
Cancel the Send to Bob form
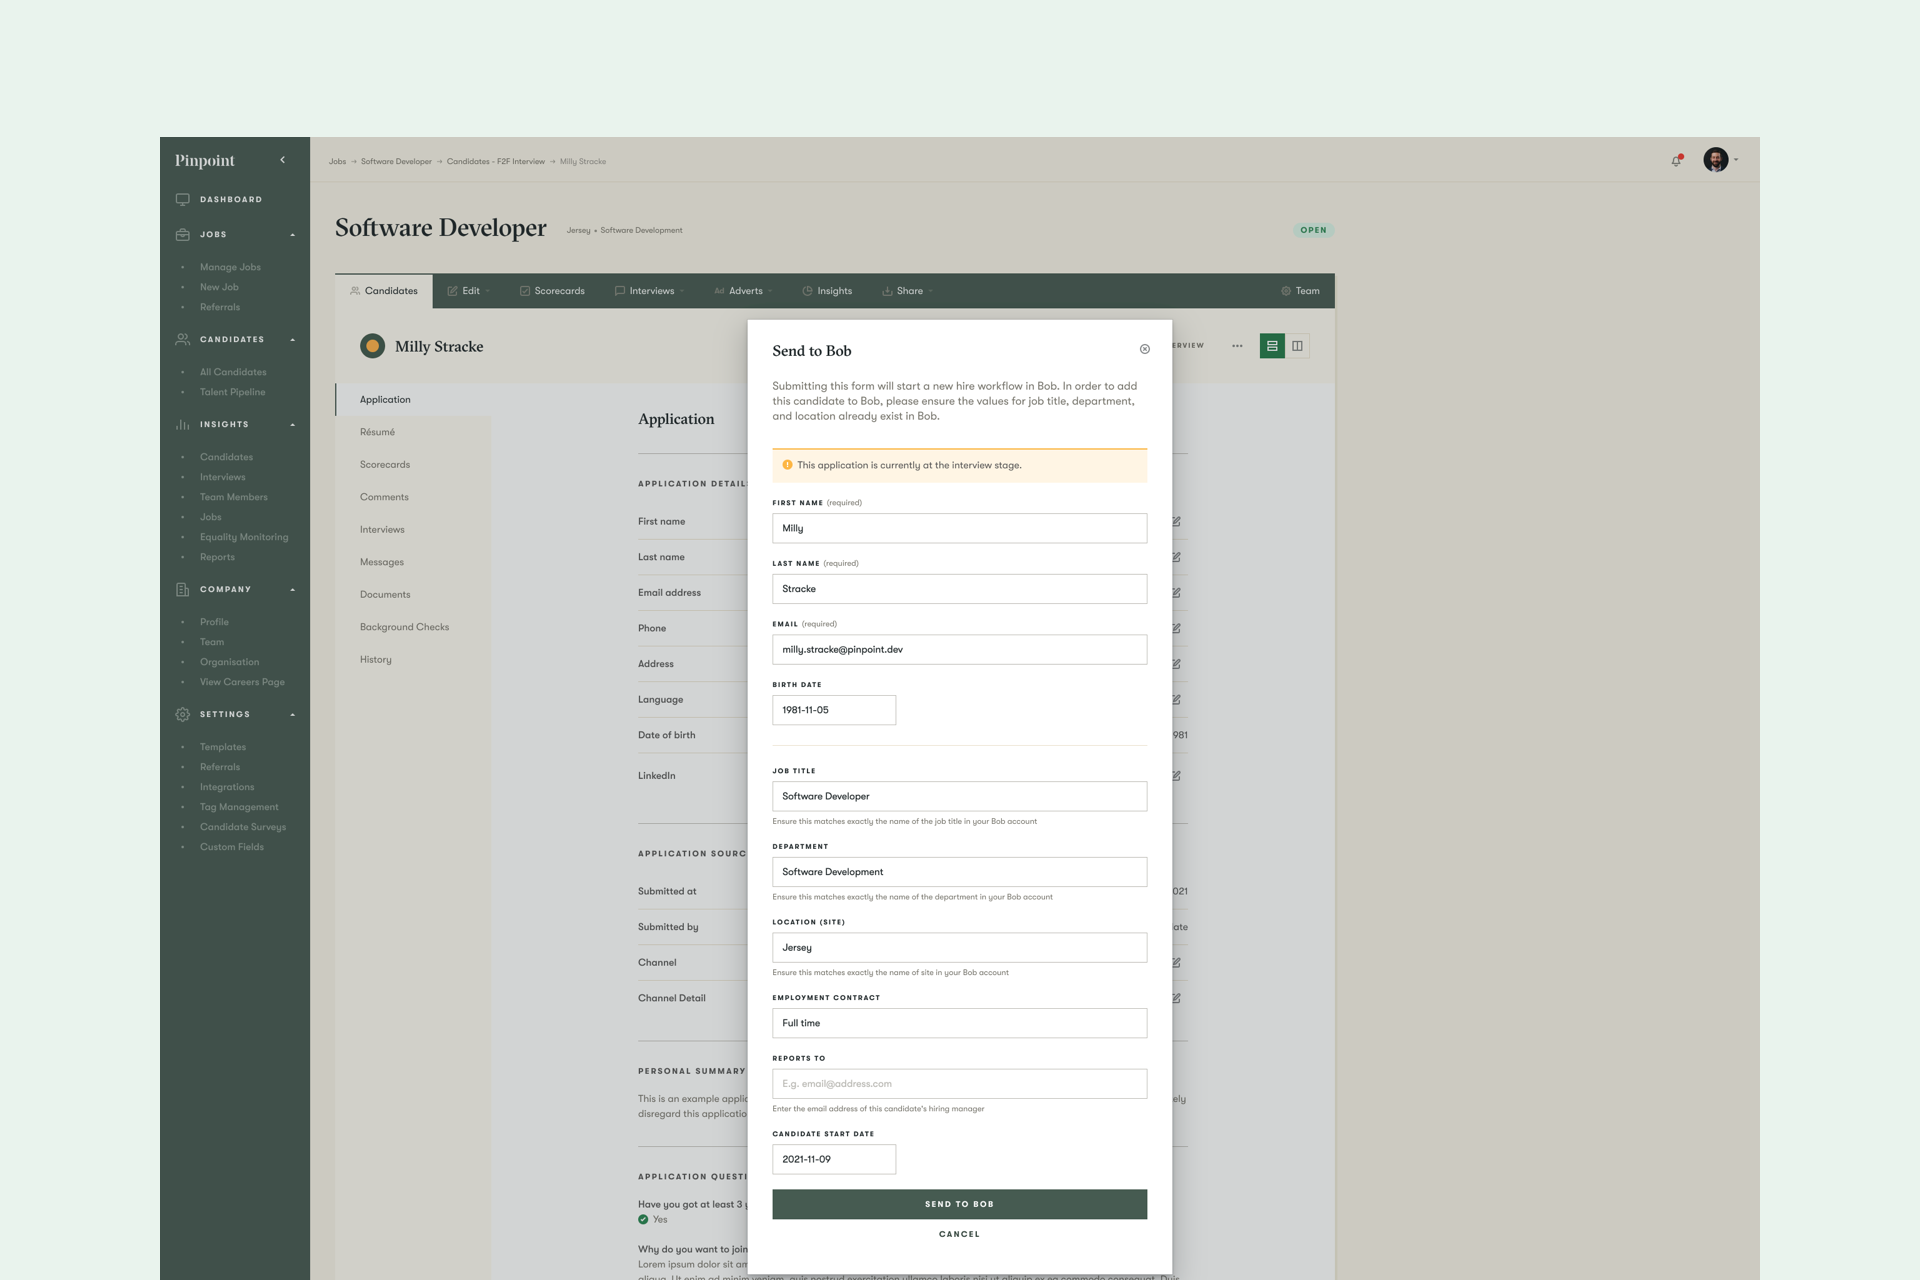pos(959,1234)
